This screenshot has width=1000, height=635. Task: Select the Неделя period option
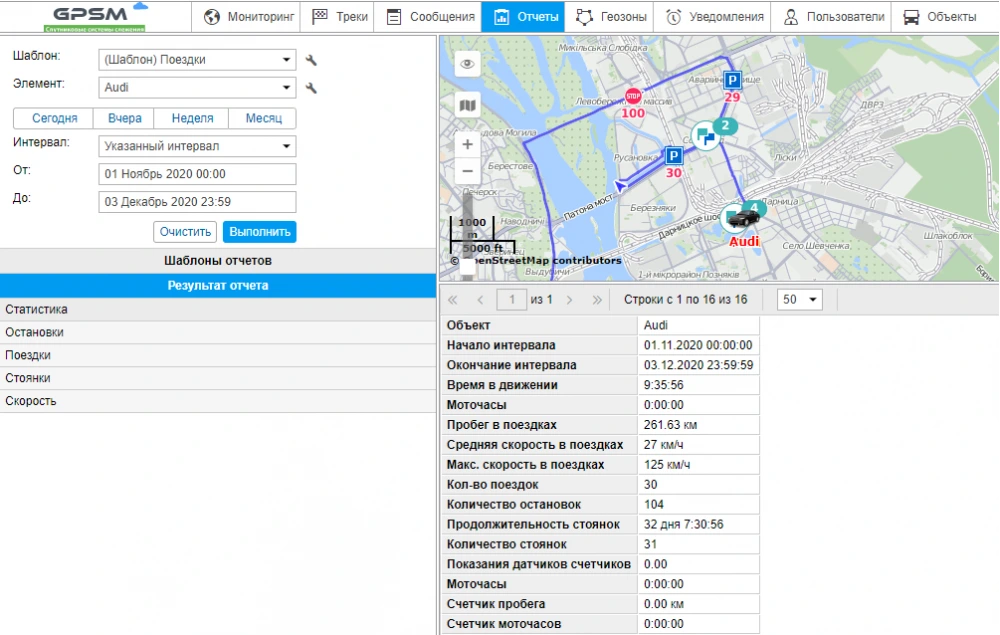192,118
